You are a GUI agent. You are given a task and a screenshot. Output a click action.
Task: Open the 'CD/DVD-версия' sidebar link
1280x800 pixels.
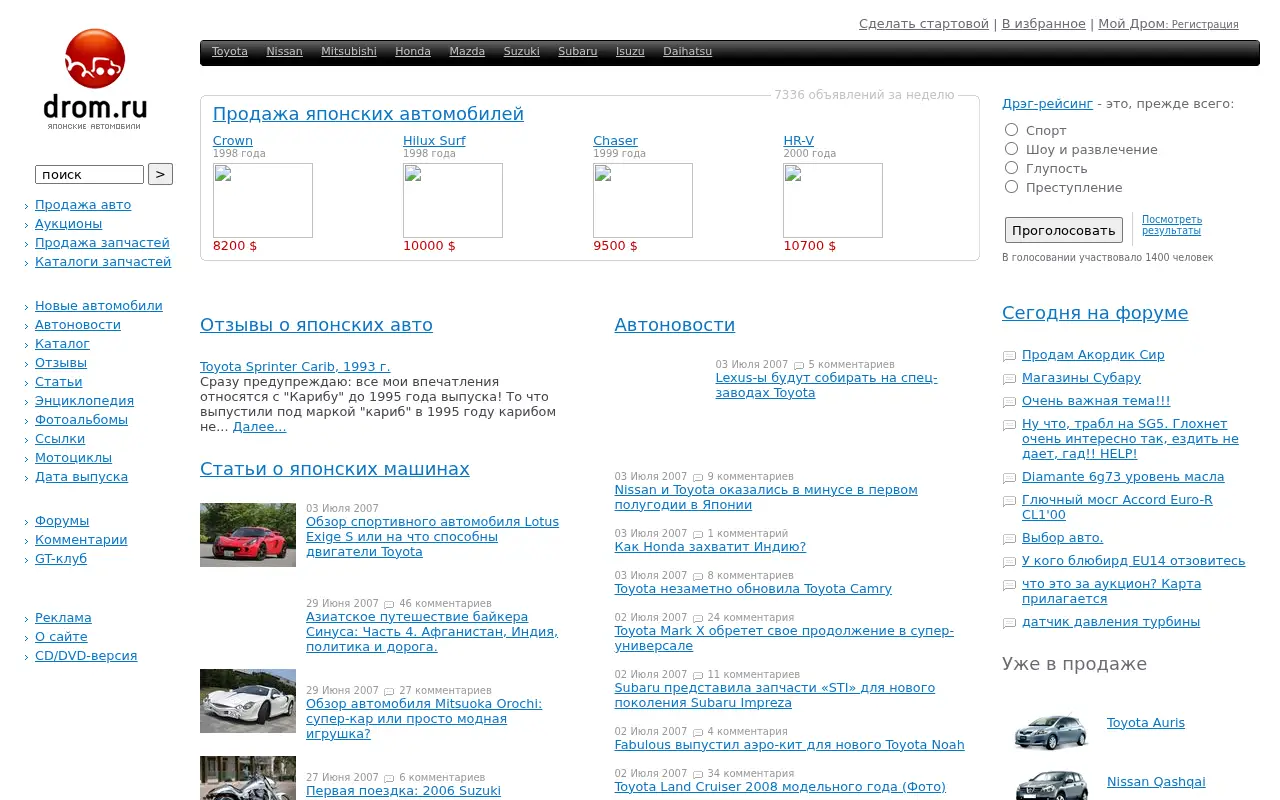pos(86,656)
